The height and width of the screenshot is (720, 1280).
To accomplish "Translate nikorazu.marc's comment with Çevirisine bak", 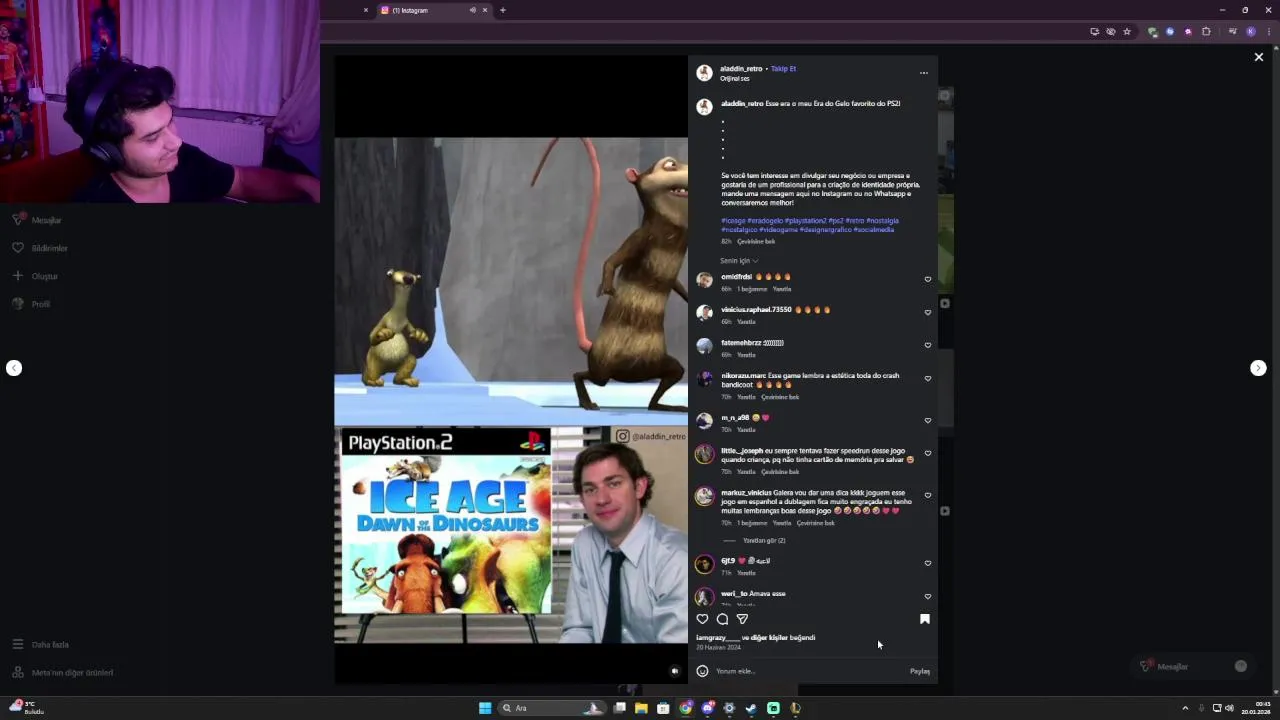I will click(780, 397).
